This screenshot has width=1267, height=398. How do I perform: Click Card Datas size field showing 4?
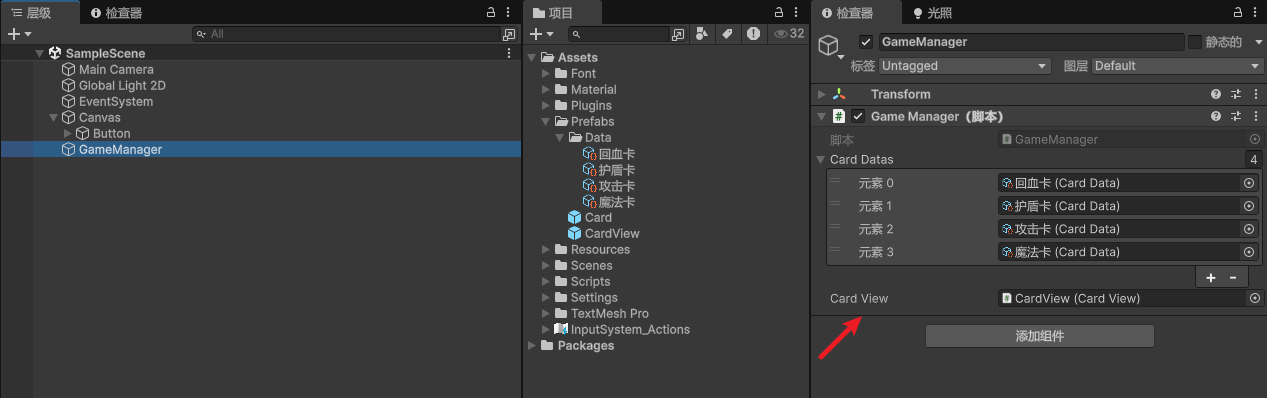(x=1253, y=160)
